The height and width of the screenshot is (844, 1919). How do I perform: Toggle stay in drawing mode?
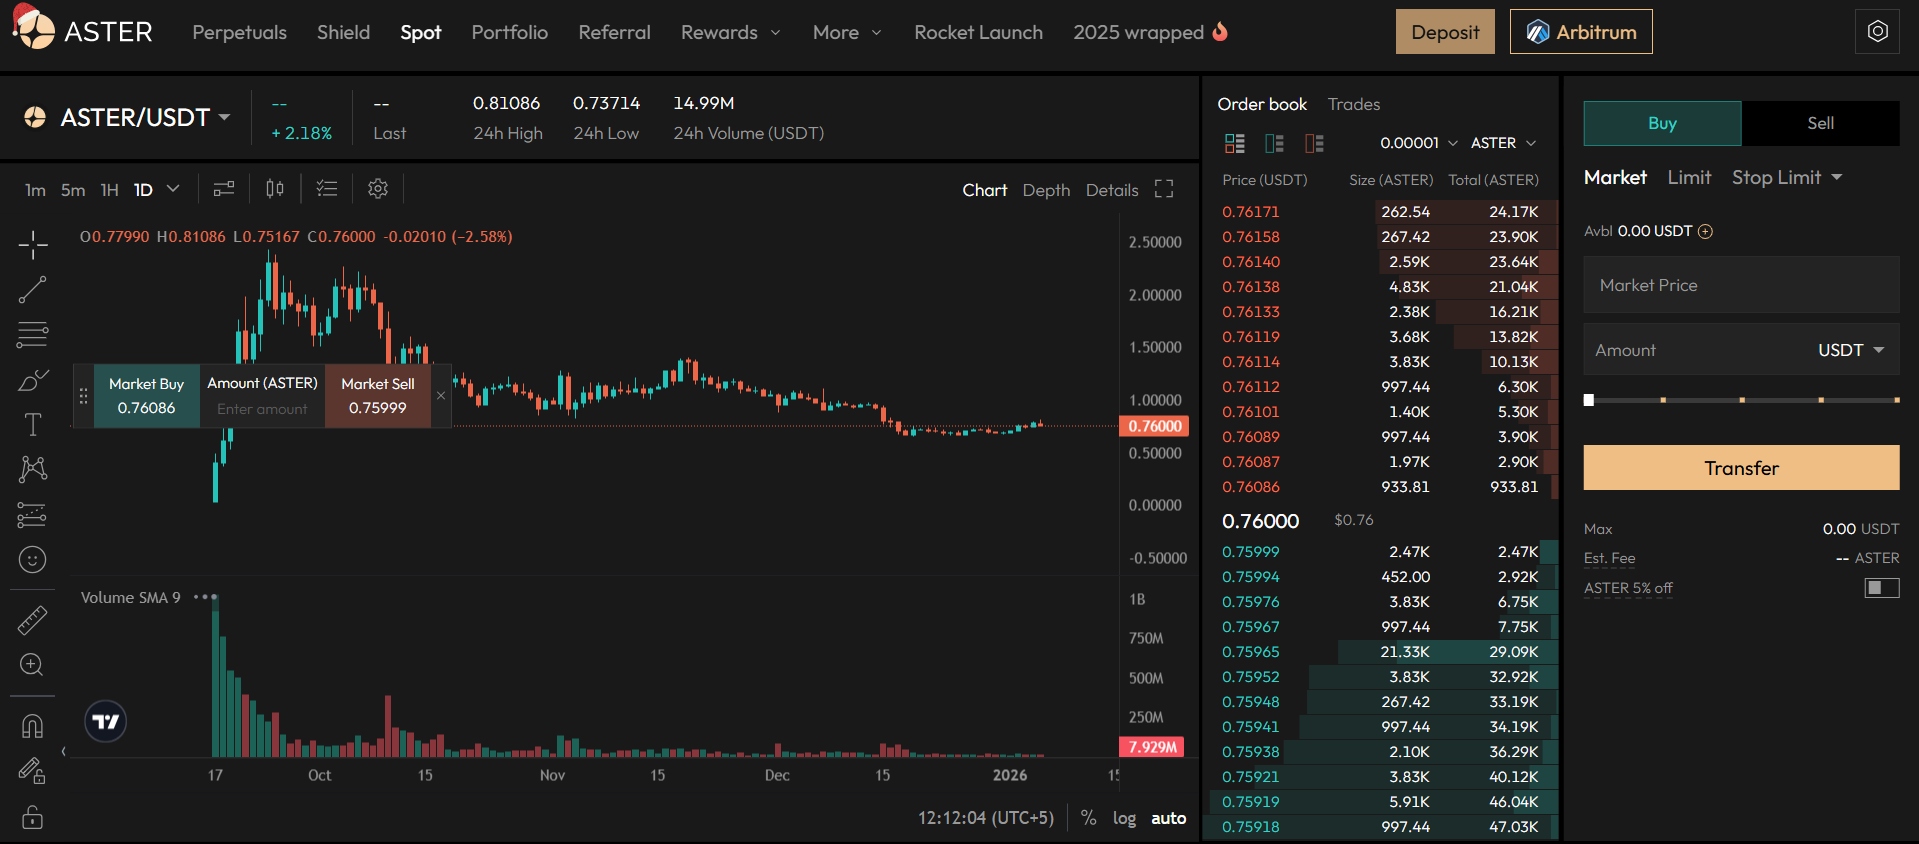pyautogui.click(x=33, y=771)
